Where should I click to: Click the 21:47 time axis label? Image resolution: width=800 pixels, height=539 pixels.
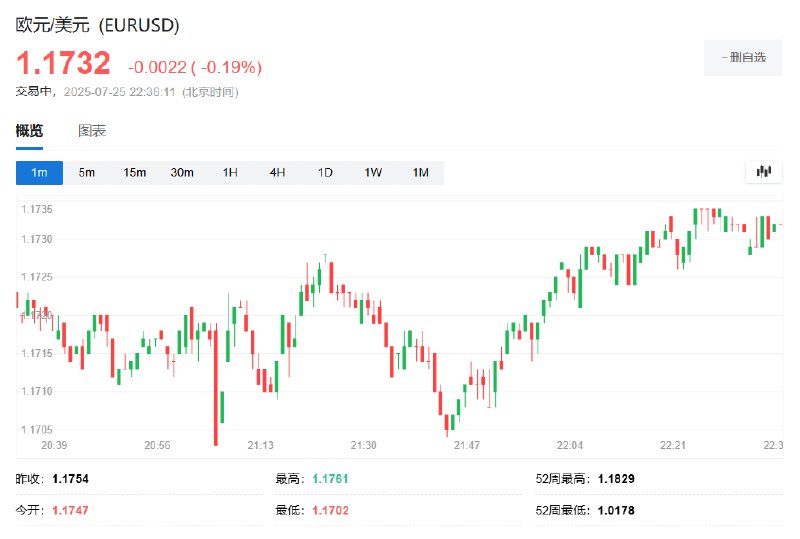(467, 445)
